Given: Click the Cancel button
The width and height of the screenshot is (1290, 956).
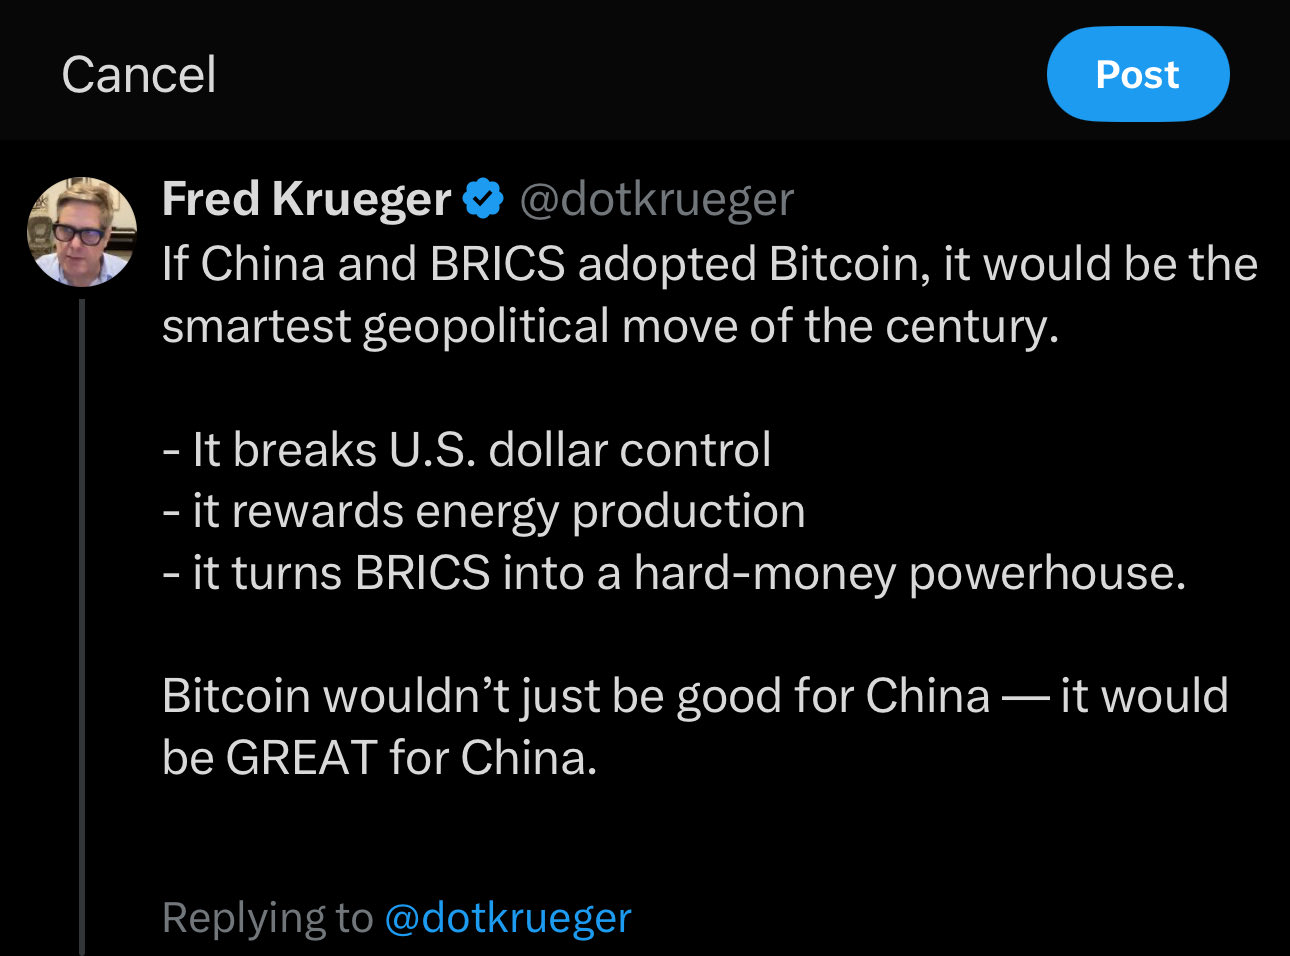Looking at the screenshot, I should click(138, 75).
